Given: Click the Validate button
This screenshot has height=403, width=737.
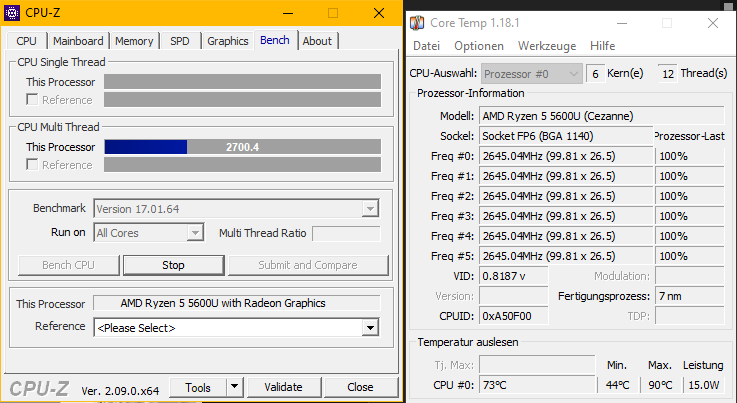Looking at the screenshot, I should pos(283,387).
